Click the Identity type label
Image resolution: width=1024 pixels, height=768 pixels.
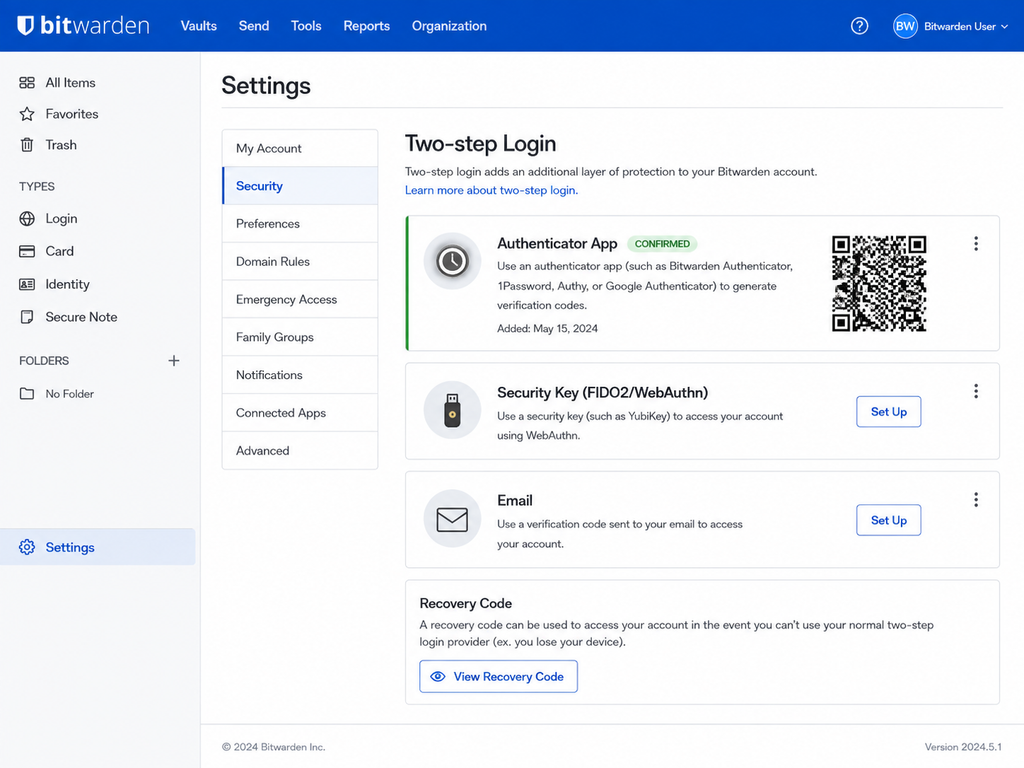coord(67,284)
